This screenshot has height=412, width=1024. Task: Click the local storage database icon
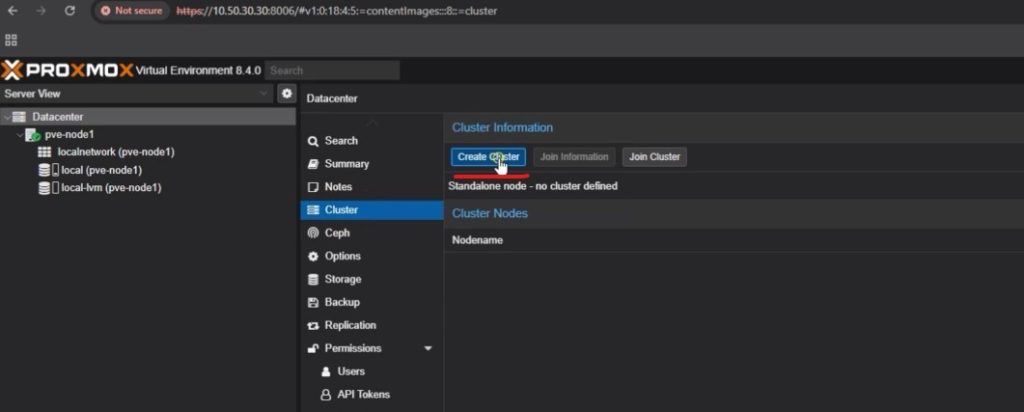click(x=44, y=170)
